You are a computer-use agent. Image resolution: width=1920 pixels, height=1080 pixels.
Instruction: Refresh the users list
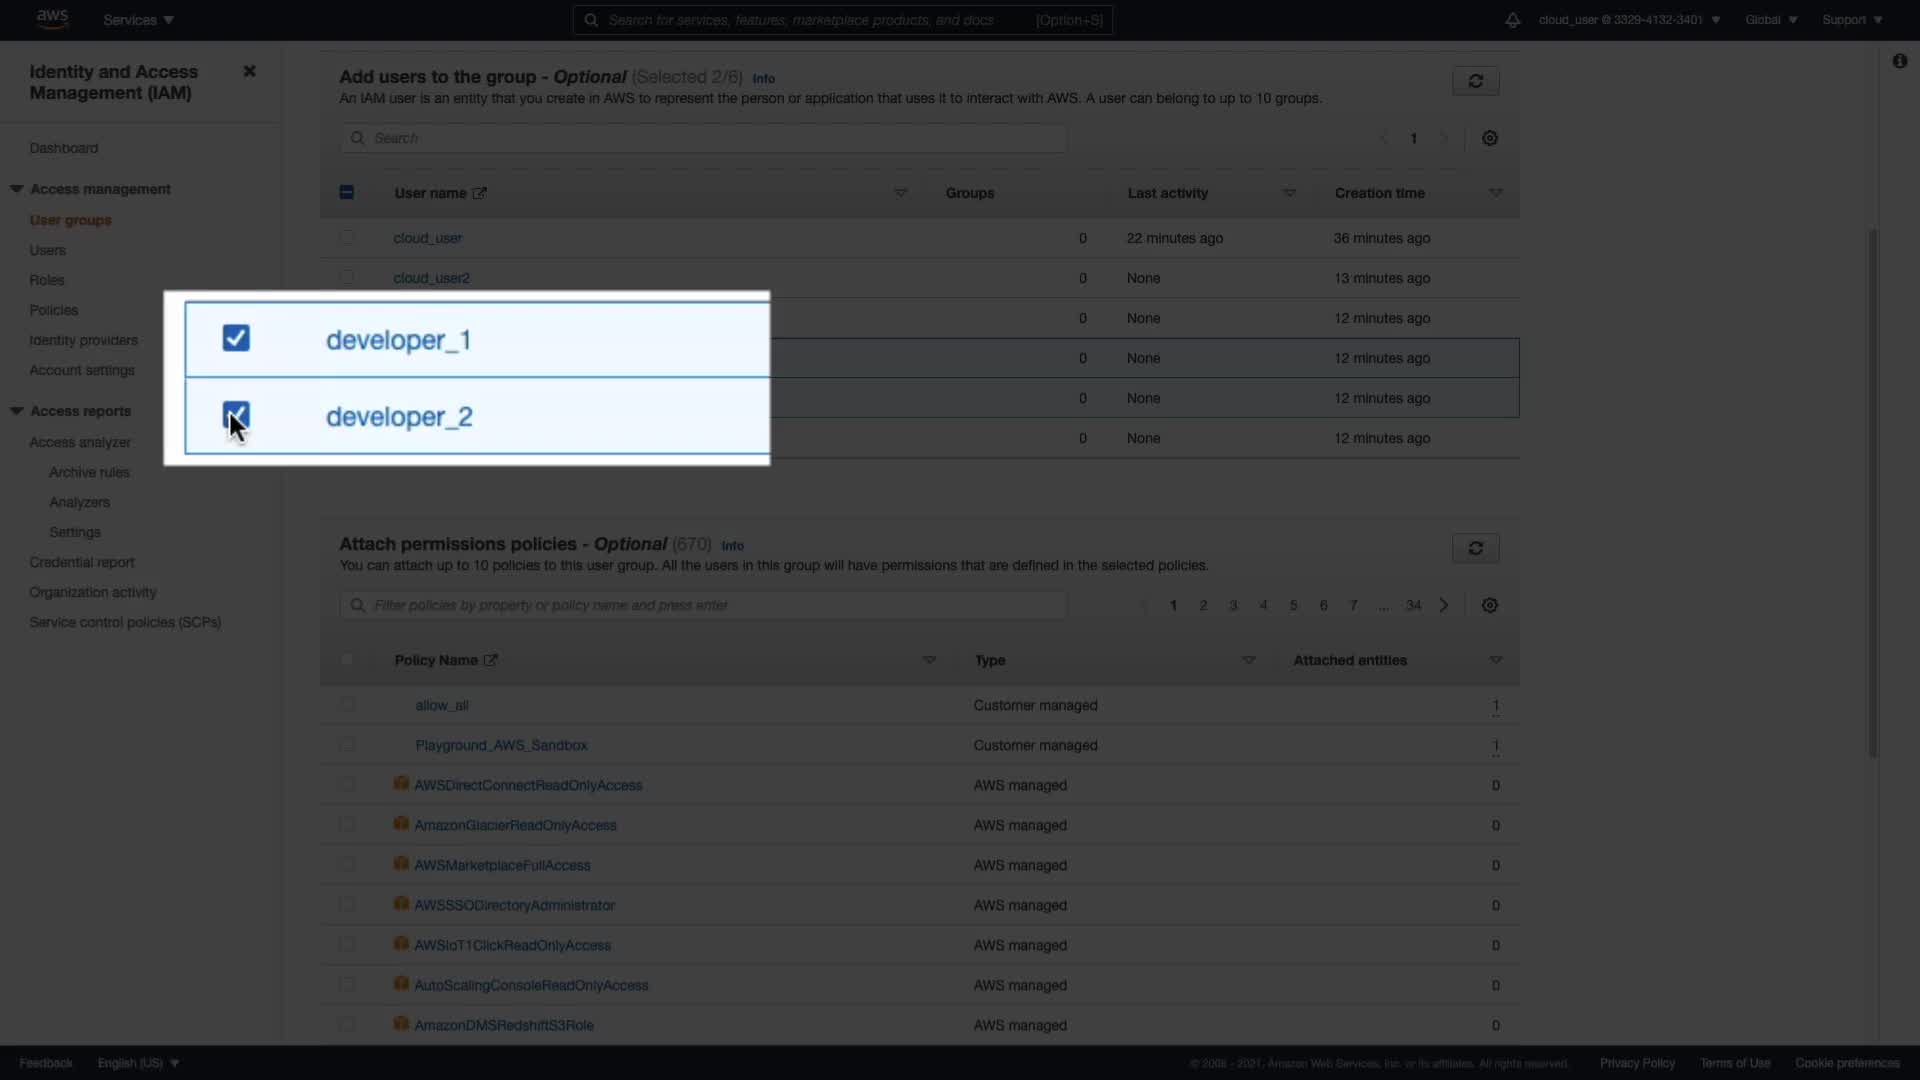tap(1475, 81)
